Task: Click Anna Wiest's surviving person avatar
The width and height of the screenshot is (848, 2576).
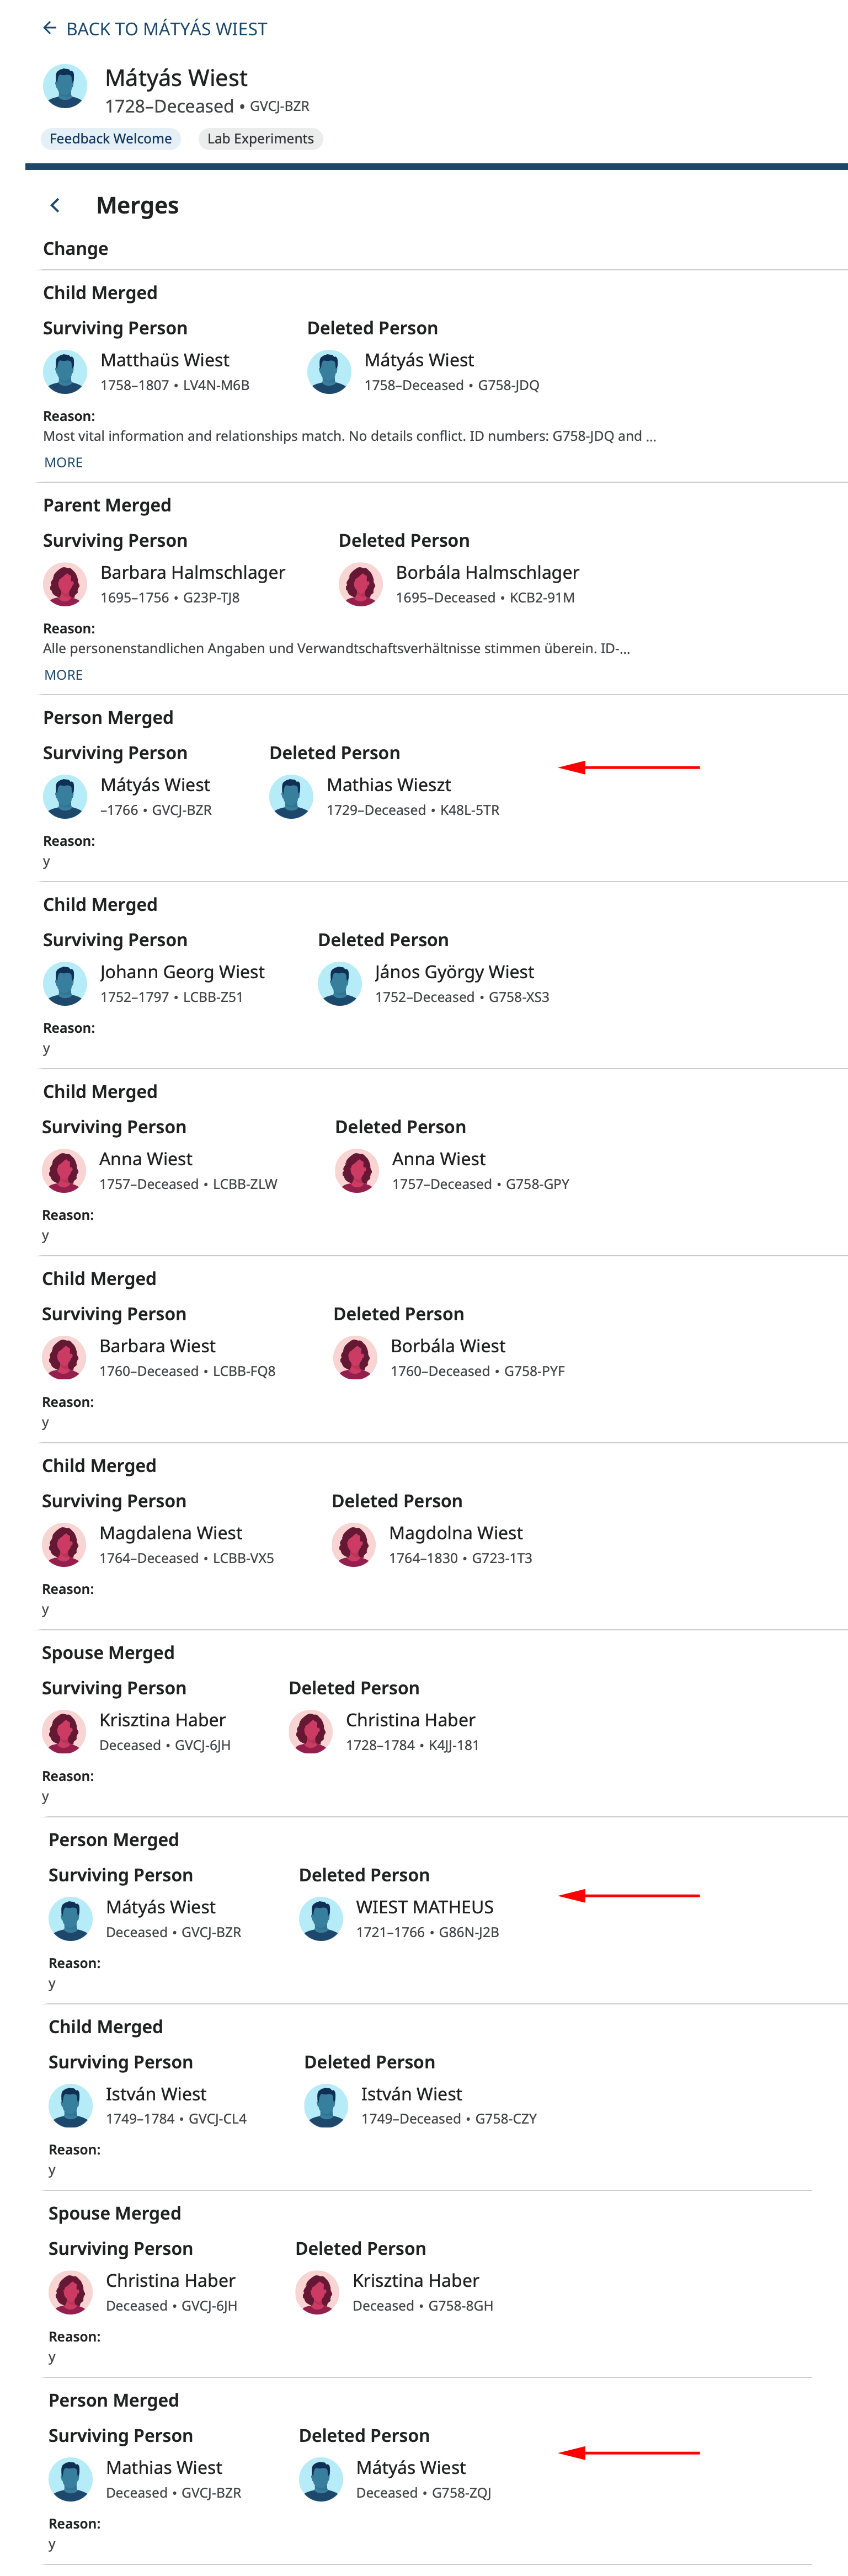Action: [x=64, y=1170]
